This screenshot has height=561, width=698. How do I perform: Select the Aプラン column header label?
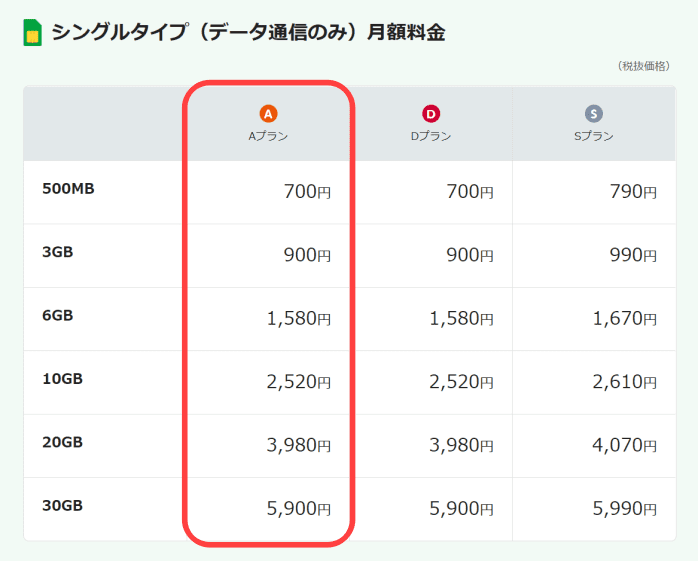(268, 136)
